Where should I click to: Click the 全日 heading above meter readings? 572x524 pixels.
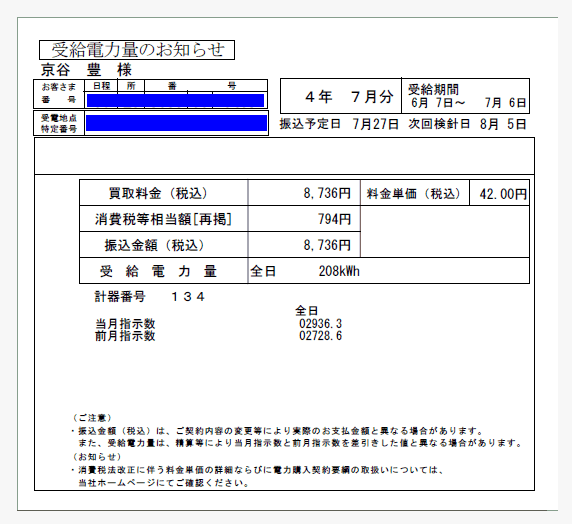pyautogui.click(x=306, y=311)
